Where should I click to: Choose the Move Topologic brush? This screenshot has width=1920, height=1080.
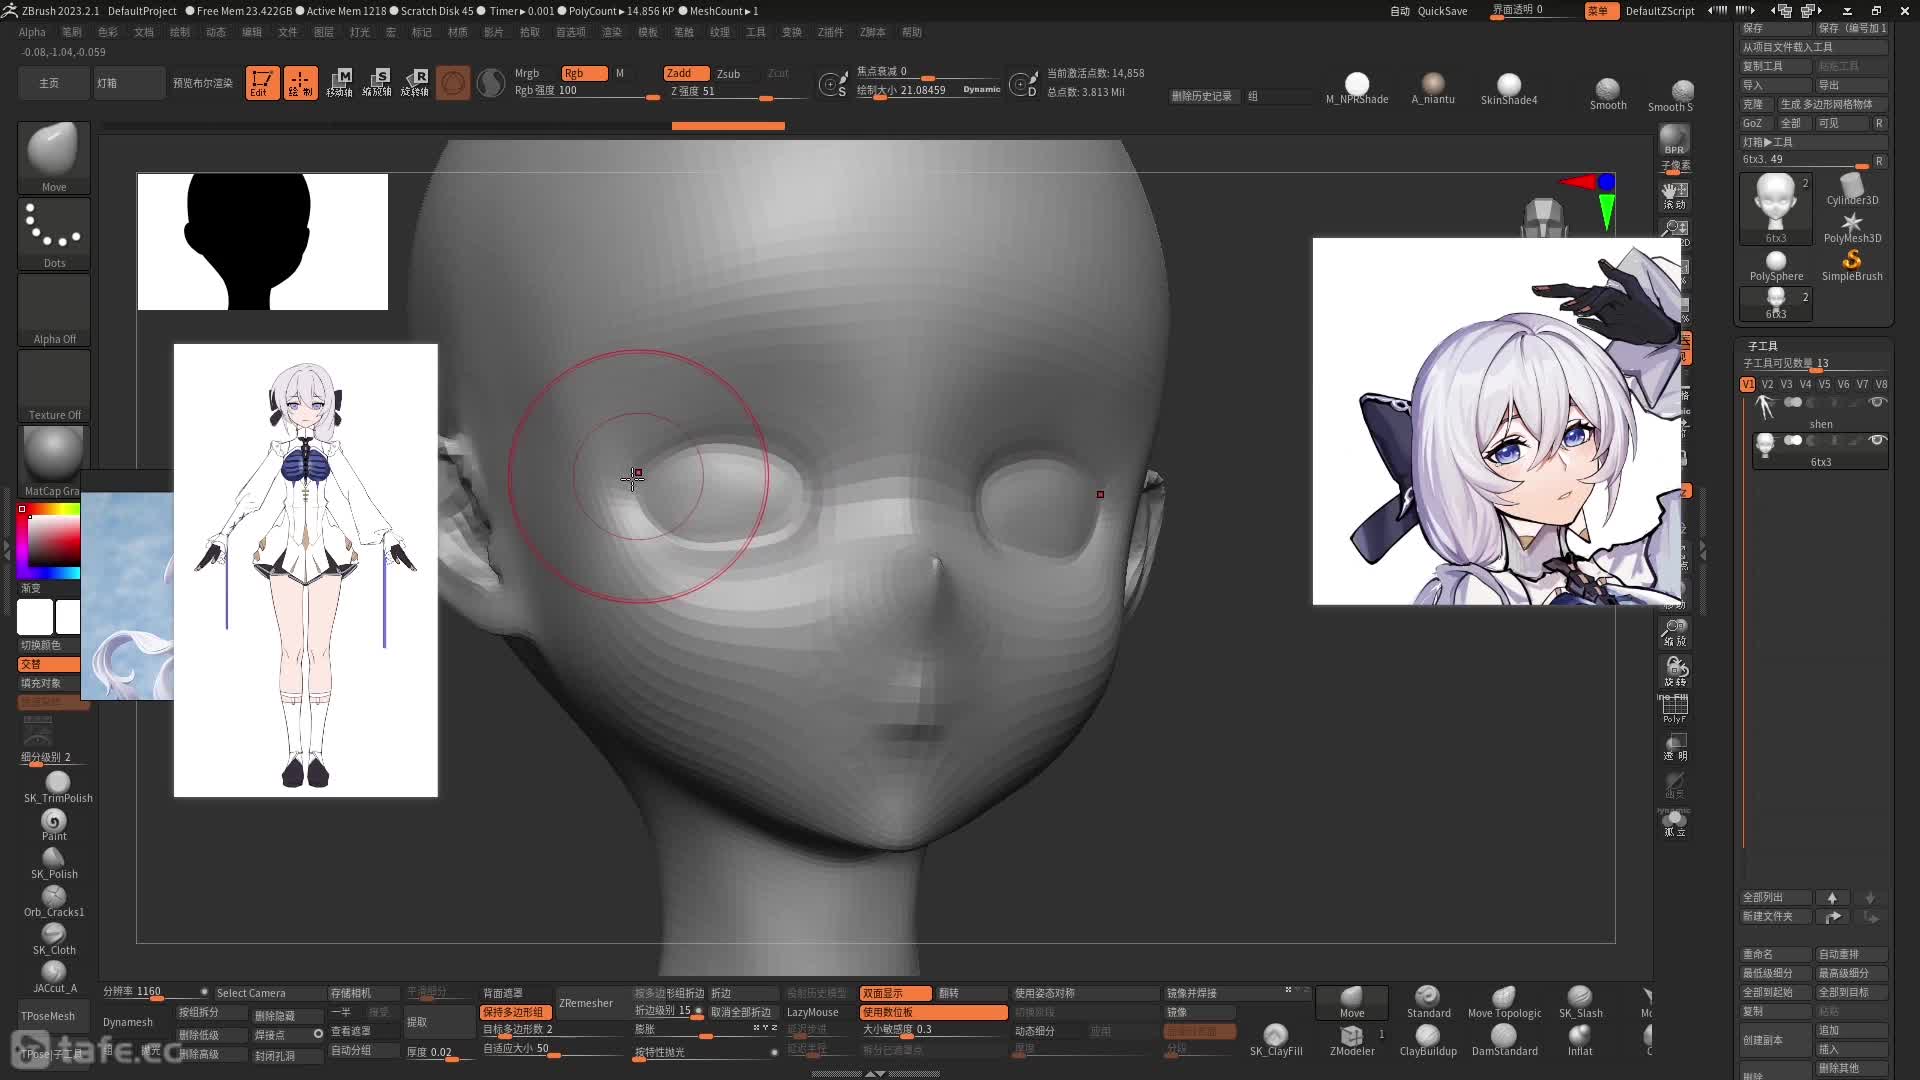pyautogui.click(x=1504, y=1002)
